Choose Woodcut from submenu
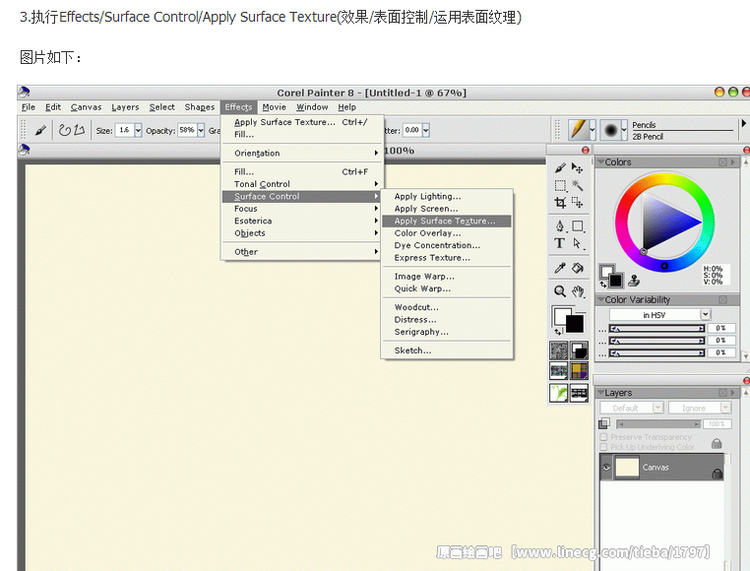 click(447, 307)
